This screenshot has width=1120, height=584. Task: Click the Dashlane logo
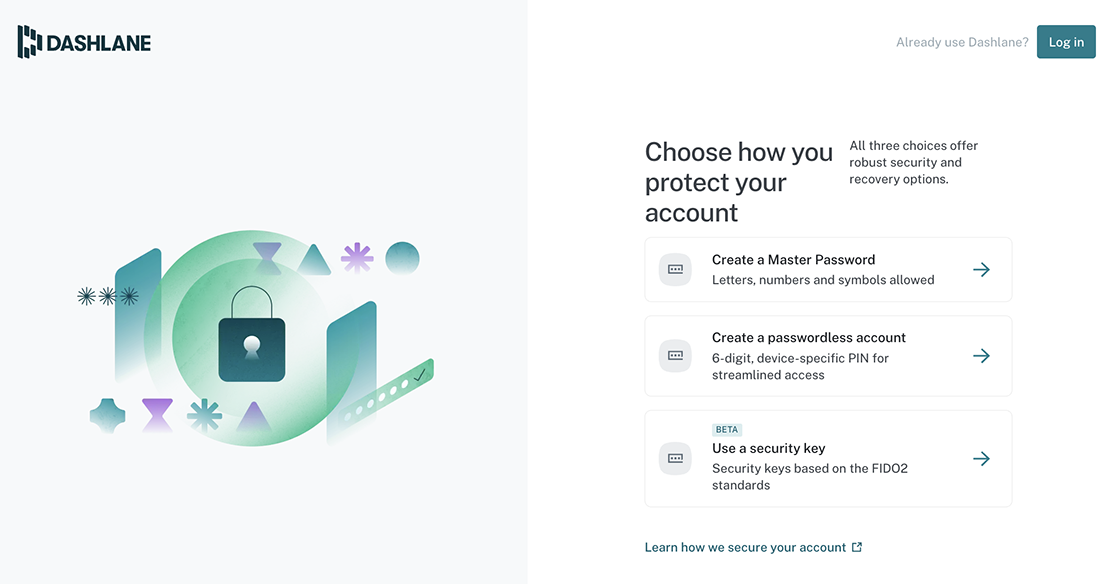(84, 42)
